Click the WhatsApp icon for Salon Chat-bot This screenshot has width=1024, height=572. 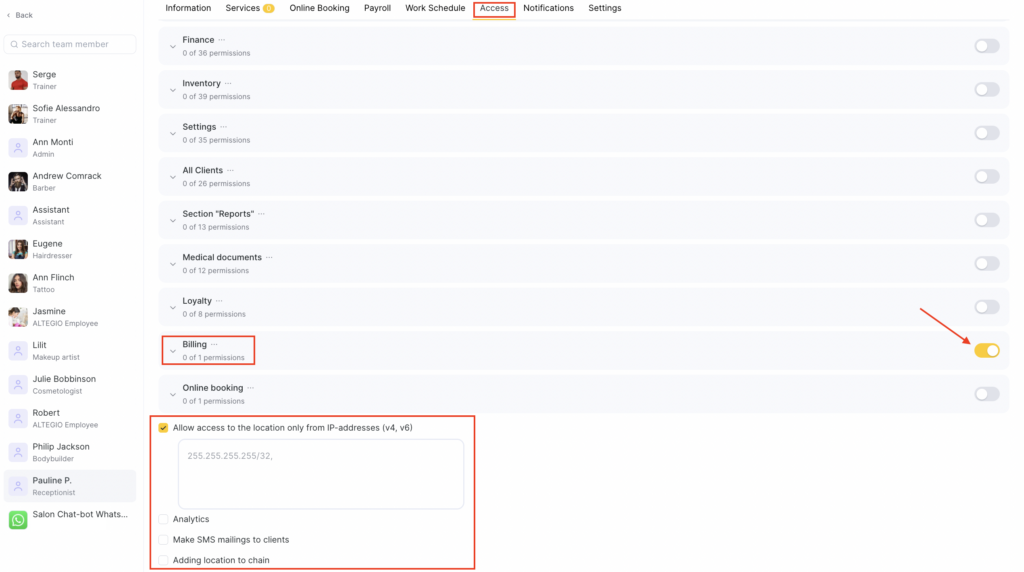click(18, 520)
